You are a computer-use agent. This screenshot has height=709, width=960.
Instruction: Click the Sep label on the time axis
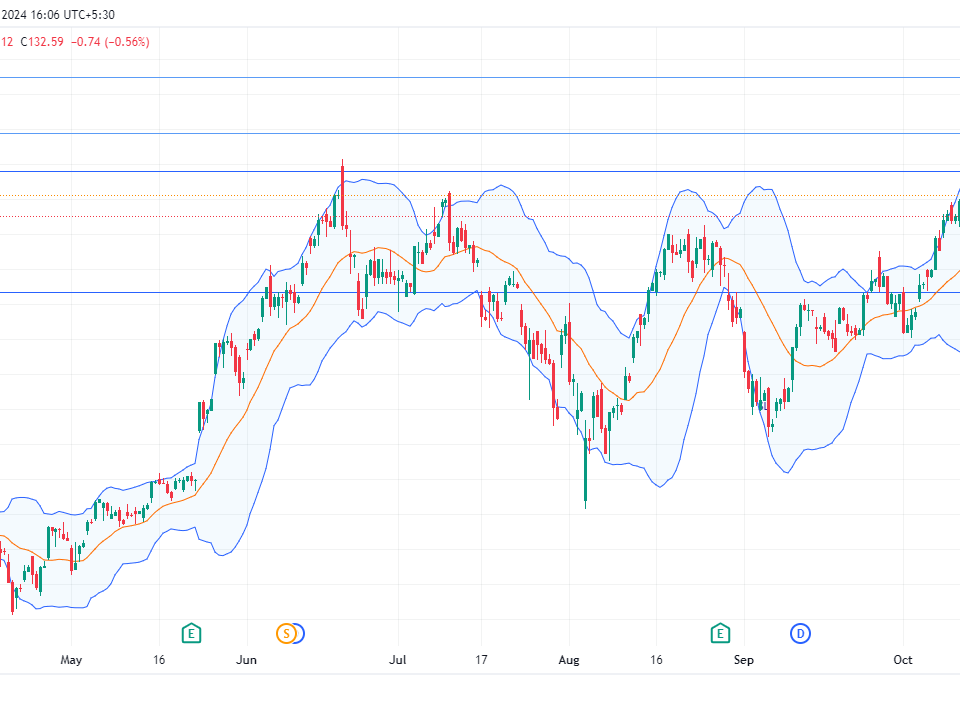click(x=743, y=659)
